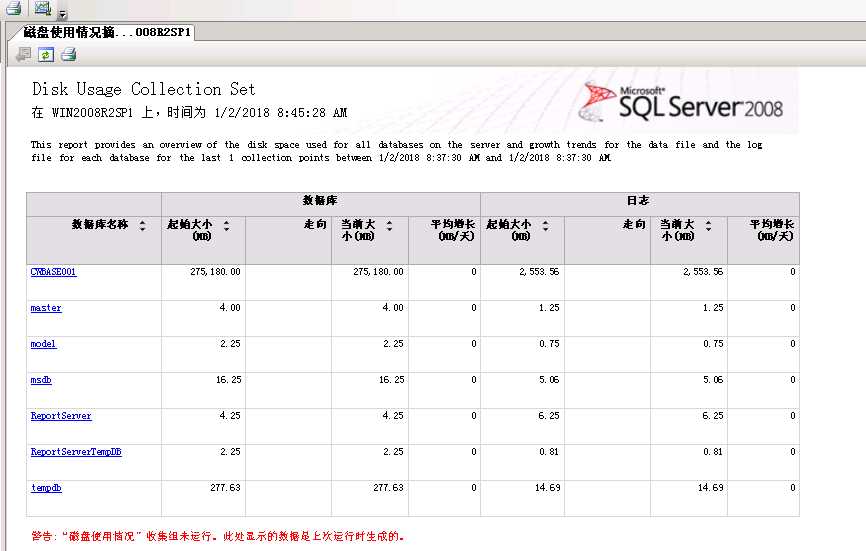The height and width of the screenshot is (551, 866).
Task: Sort by 数据库名称 using its sort arrows
Action: pyautogui.click(x=142, y=225)
